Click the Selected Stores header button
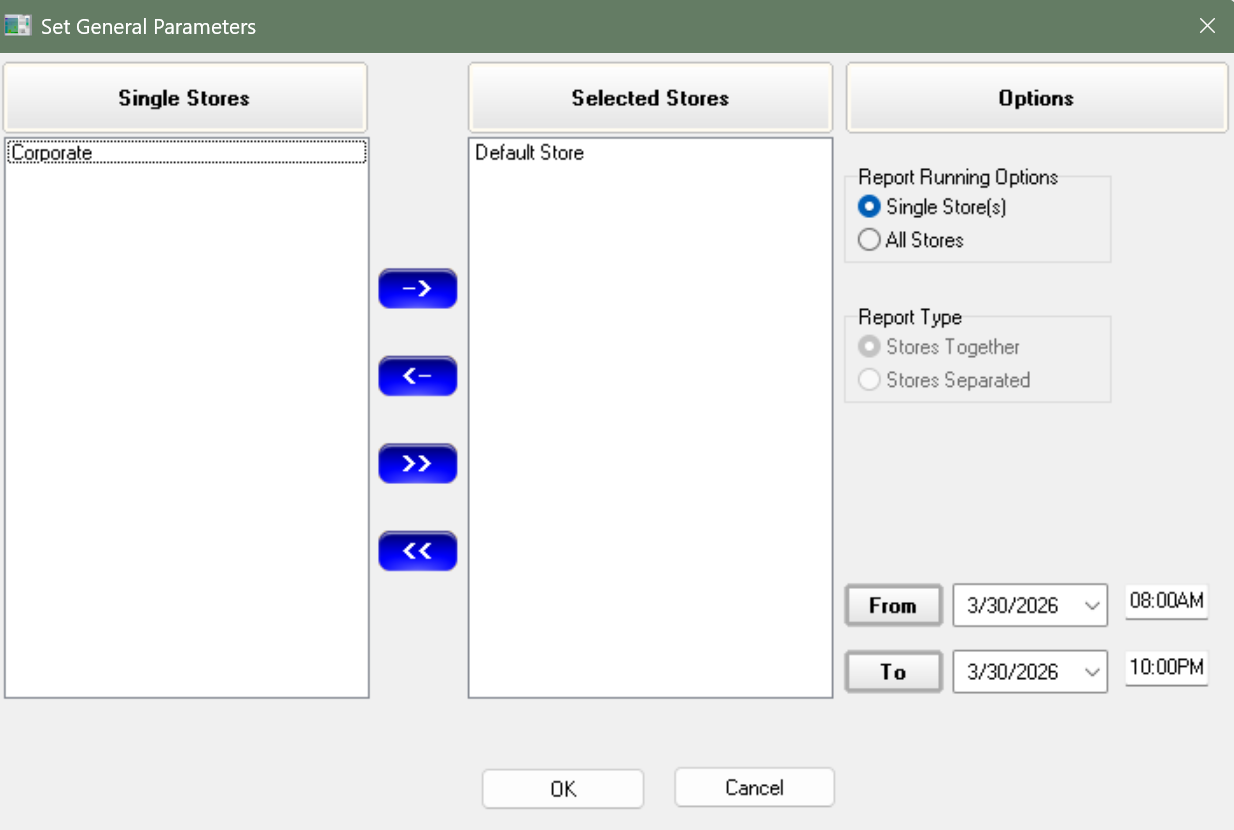The image size is (1234, 830). (650, 98)
